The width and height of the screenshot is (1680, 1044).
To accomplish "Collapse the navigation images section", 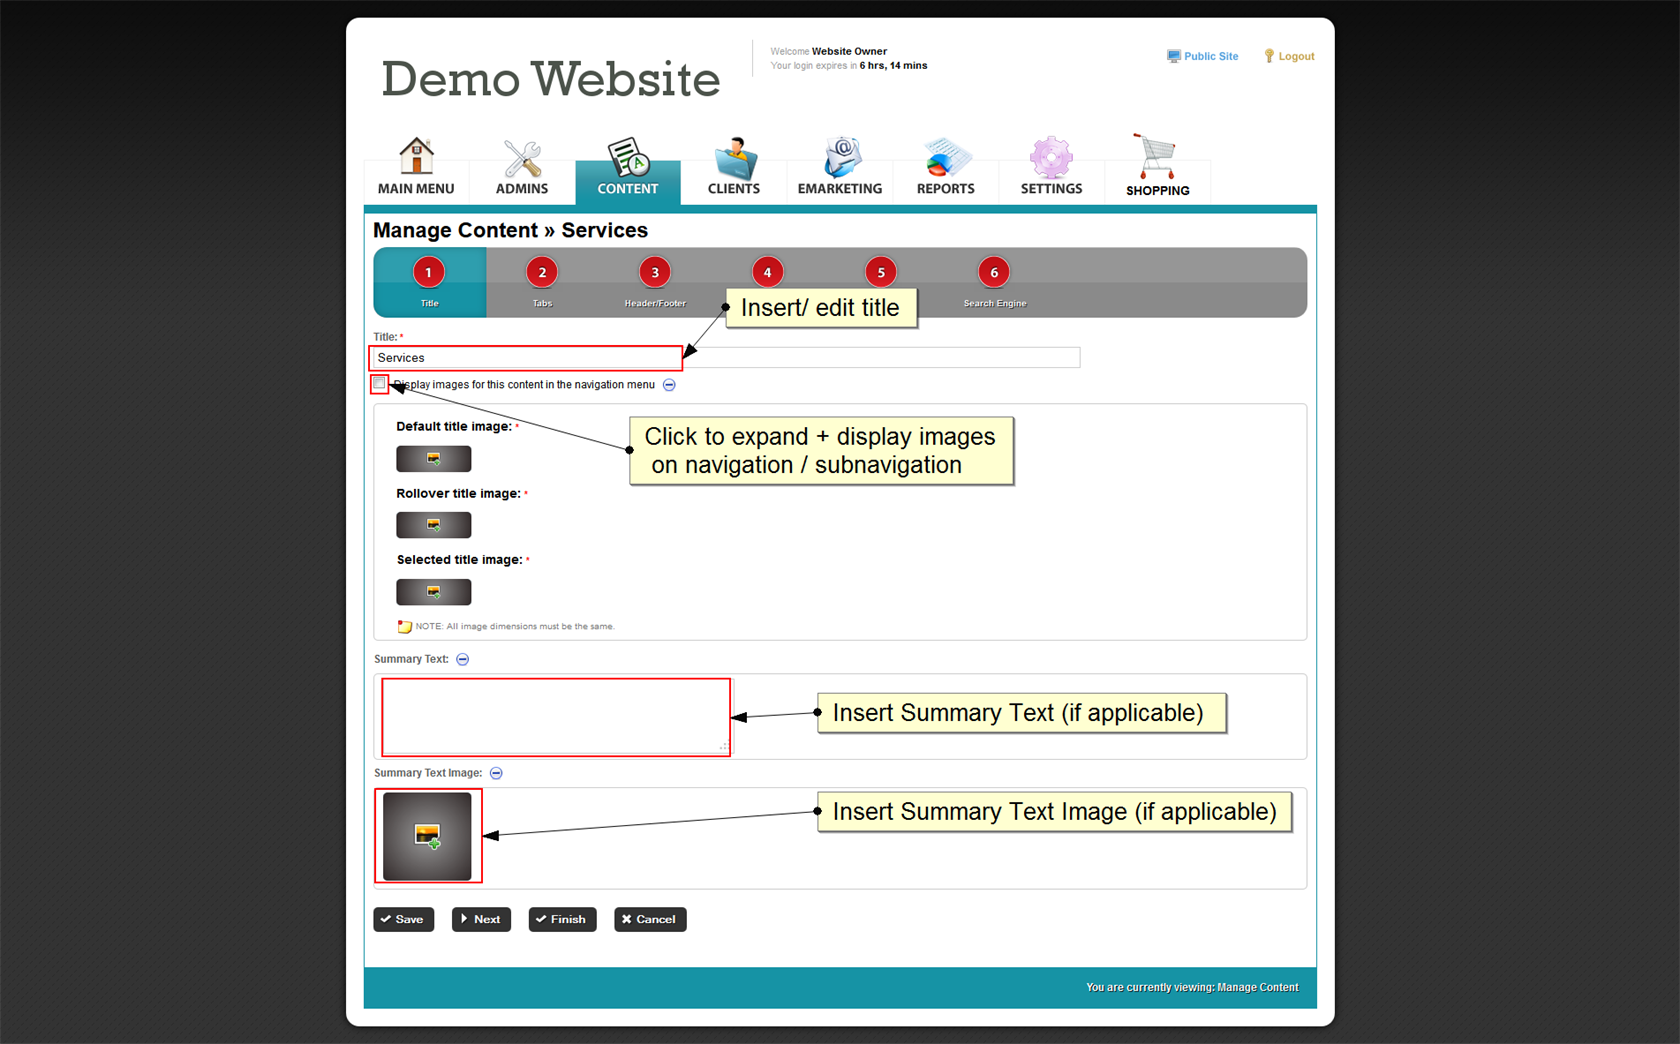I will point(669,385).
